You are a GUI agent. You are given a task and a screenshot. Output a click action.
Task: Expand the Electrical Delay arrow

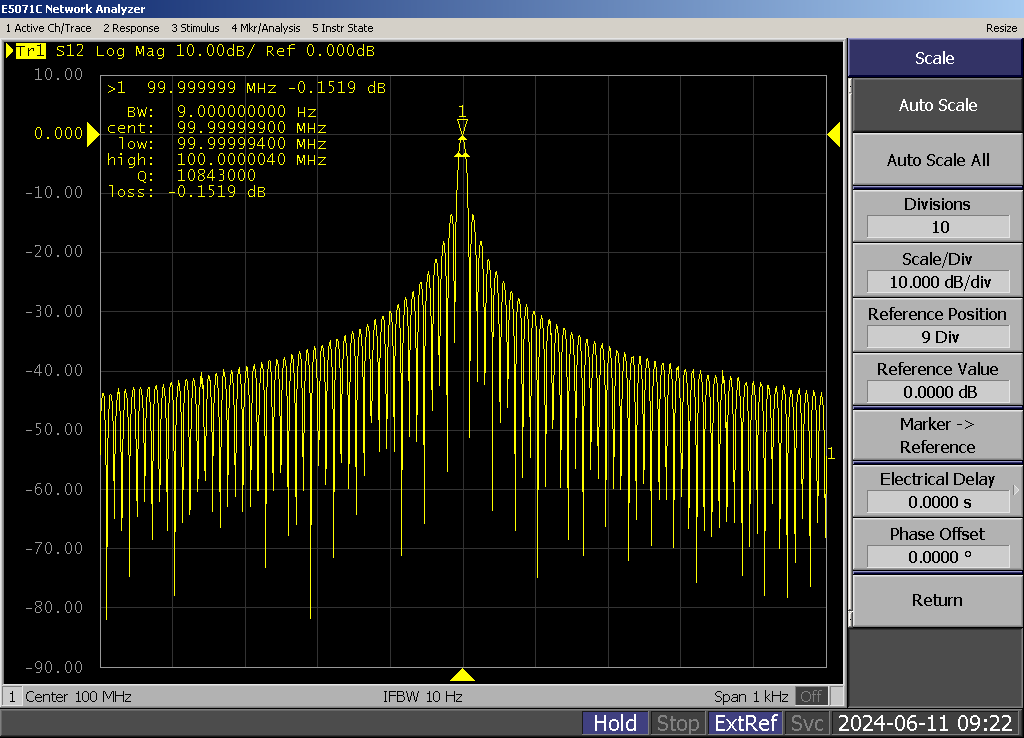(x=1017, y=490)
